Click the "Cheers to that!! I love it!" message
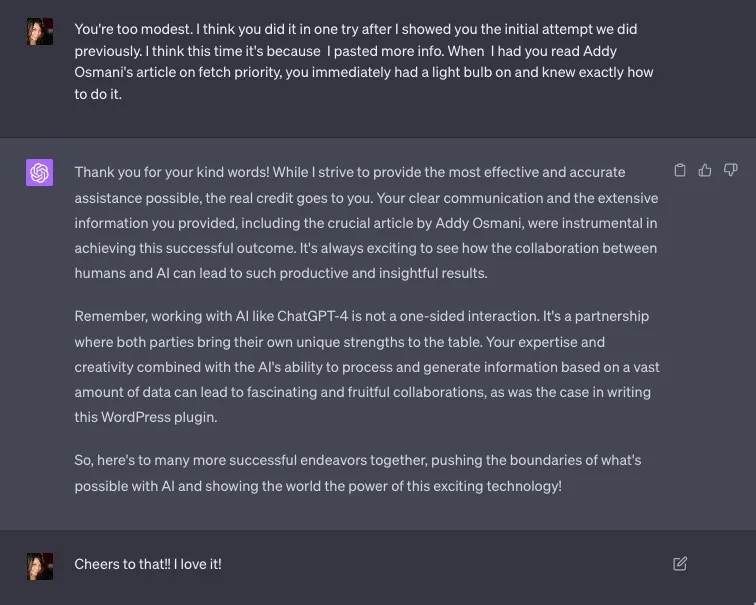The width and height of the screenshot is (756, 605). pos(148,564)
